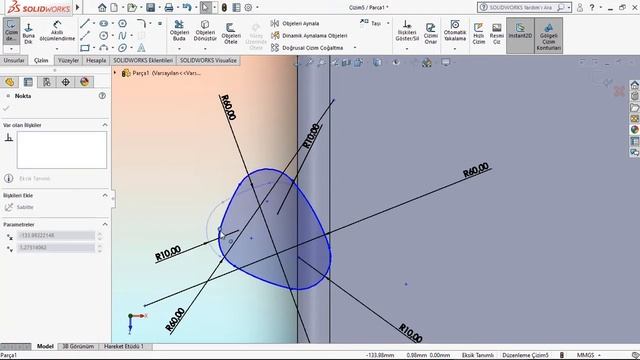Click Objeleri Aynala mirror tool
This screenshot has width=640, height=360.
click(x=295, y=24)
